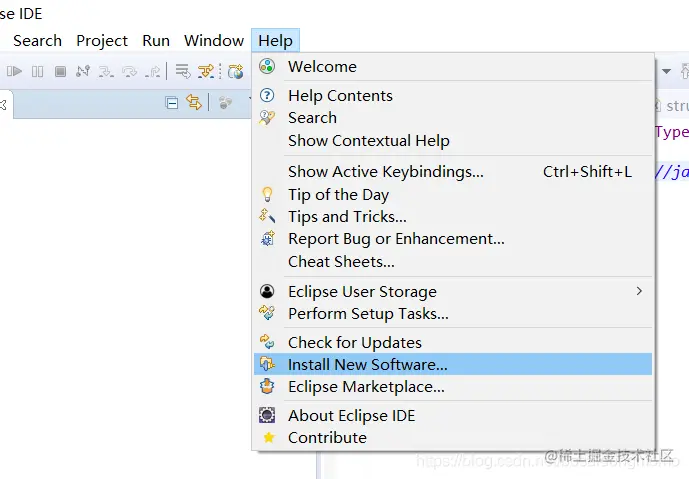689x479 pixels.
Task: Choose Welcome from Help menu
Action: [453, 67]
